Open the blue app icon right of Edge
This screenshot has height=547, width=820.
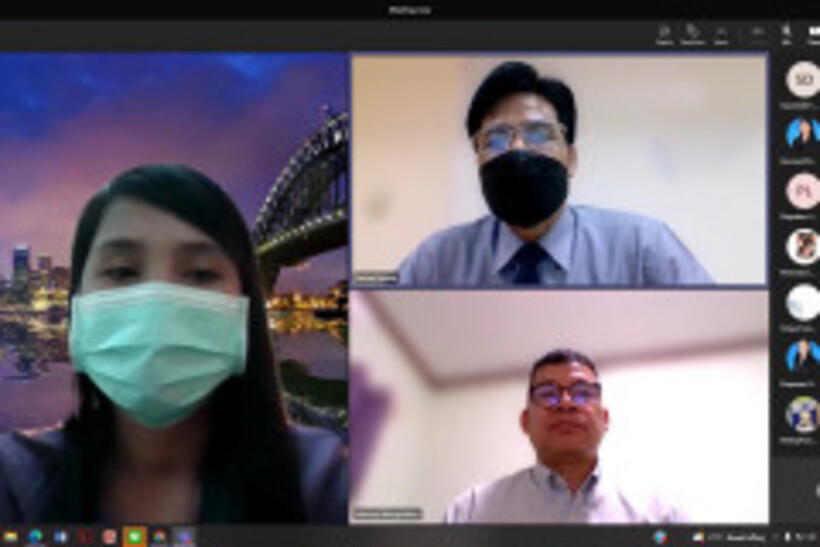coord(60,537)
